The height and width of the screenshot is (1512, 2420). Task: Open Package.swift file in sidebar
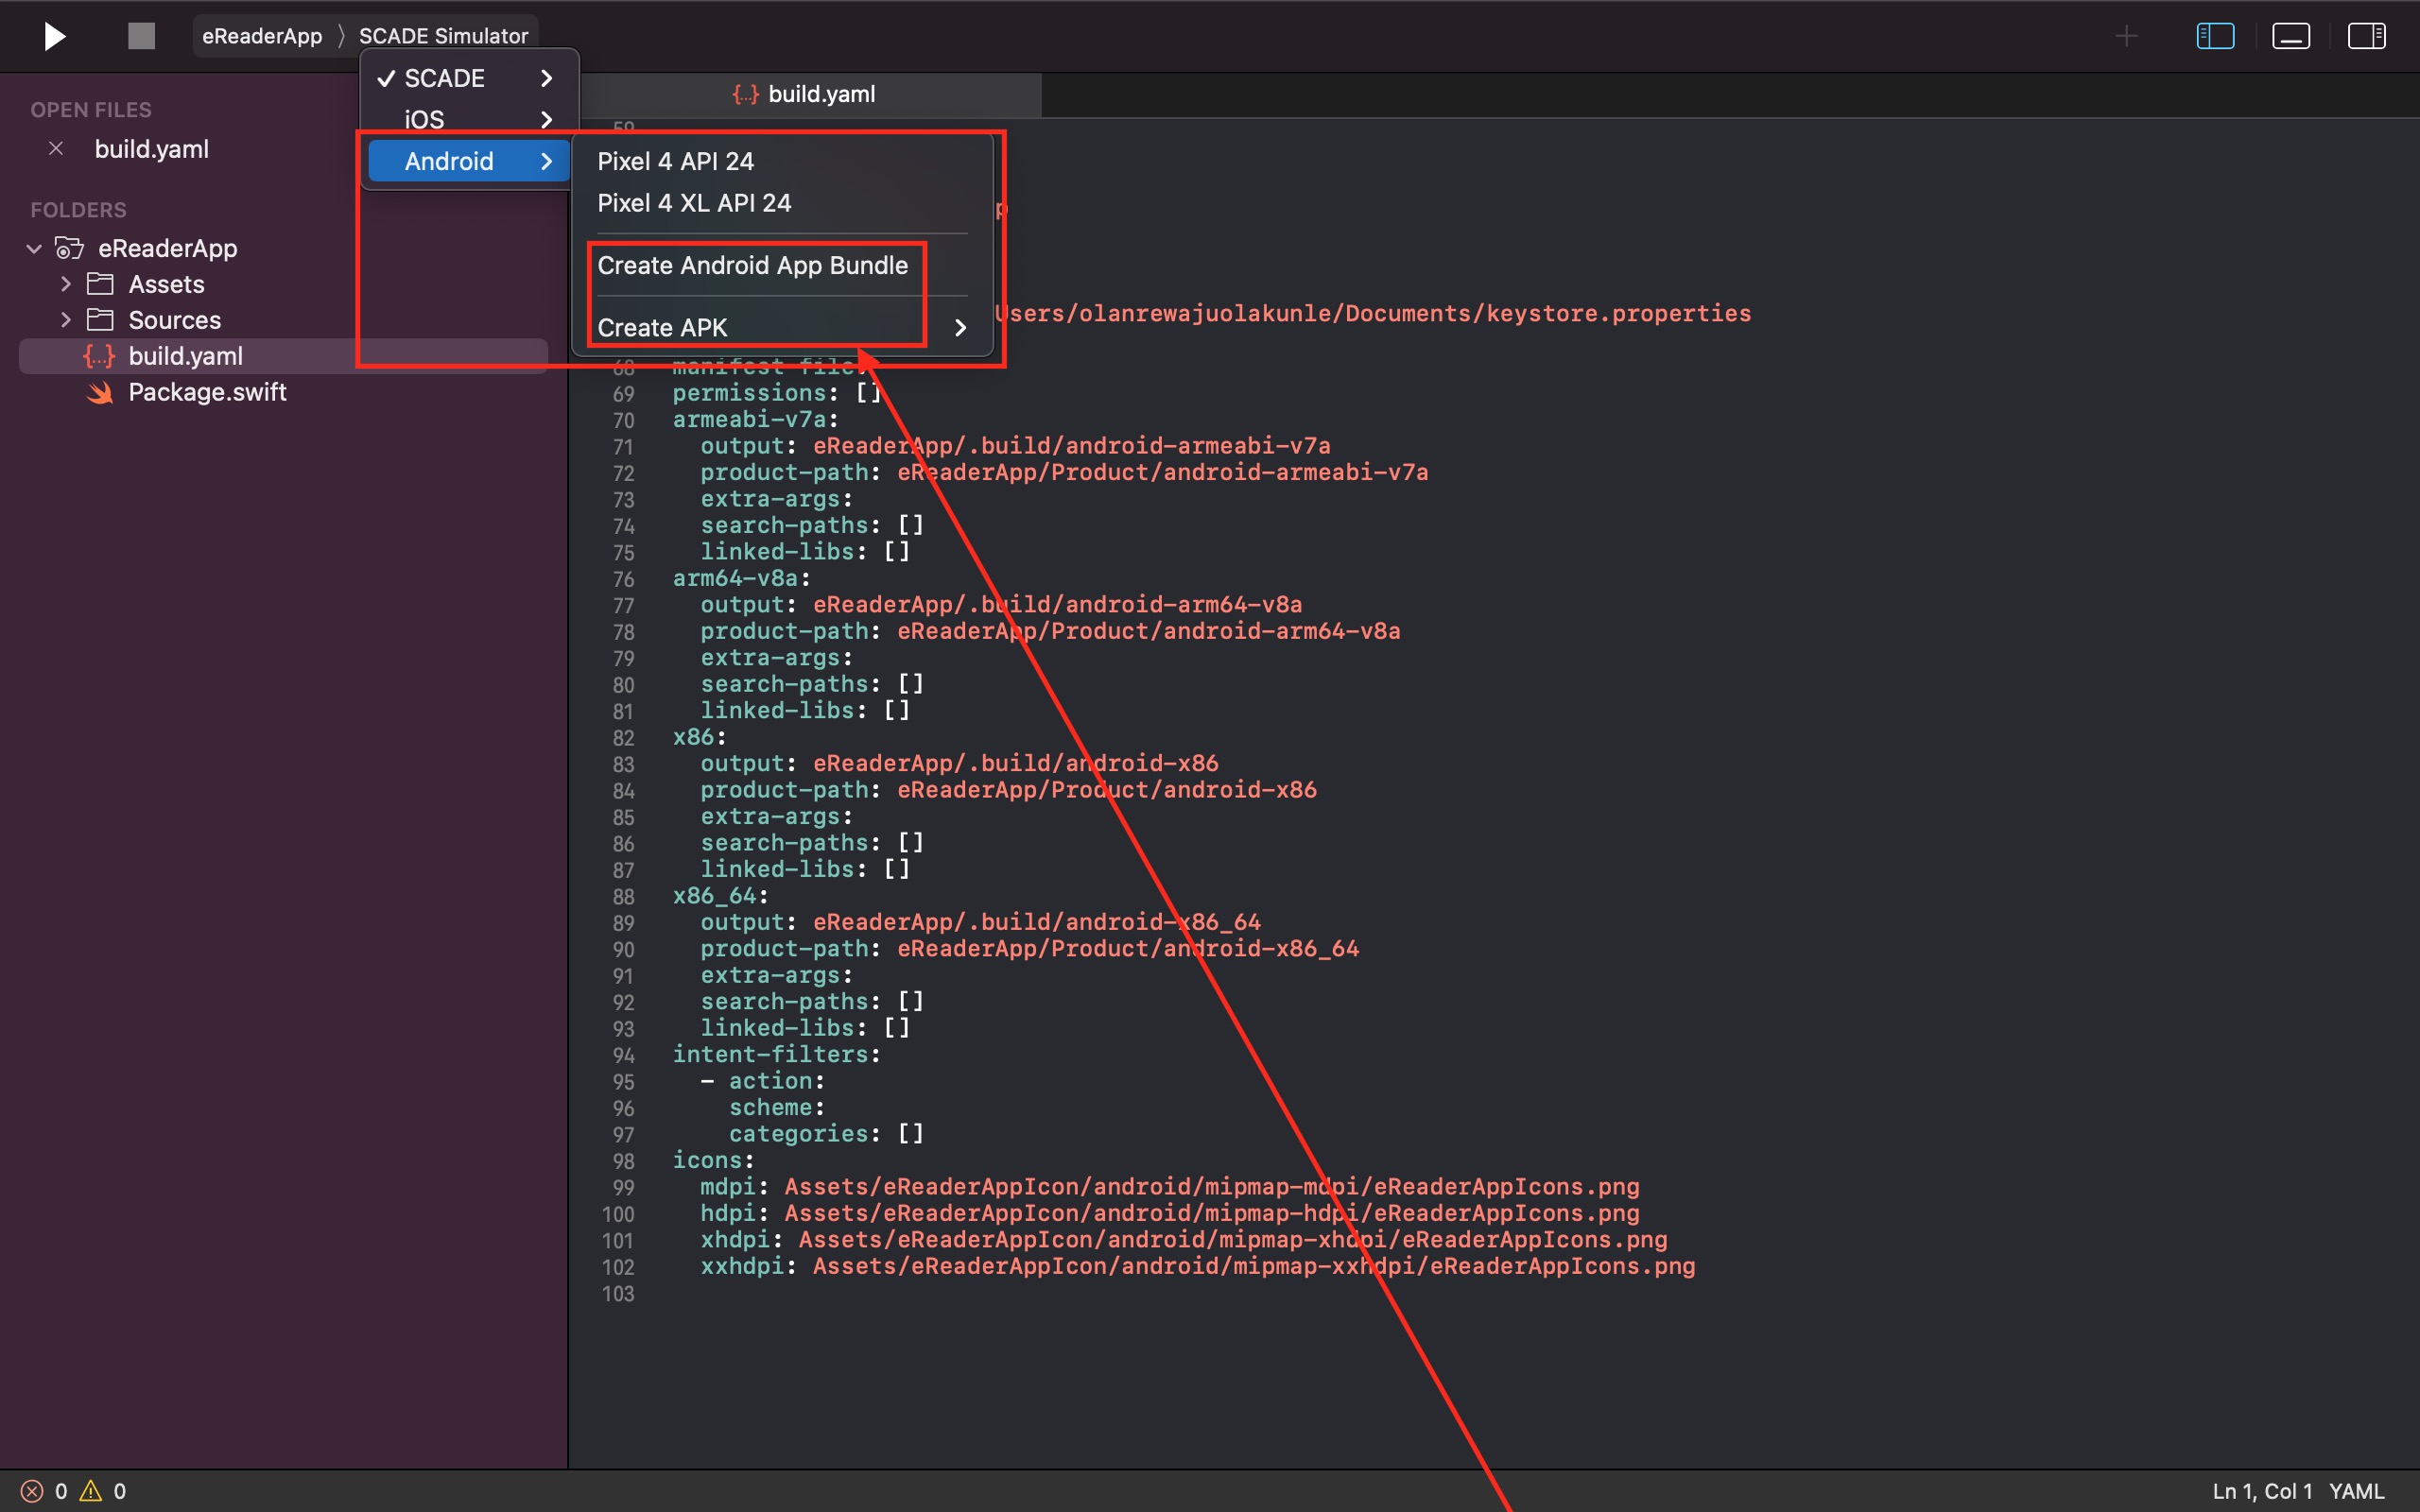tap(207, 392)
